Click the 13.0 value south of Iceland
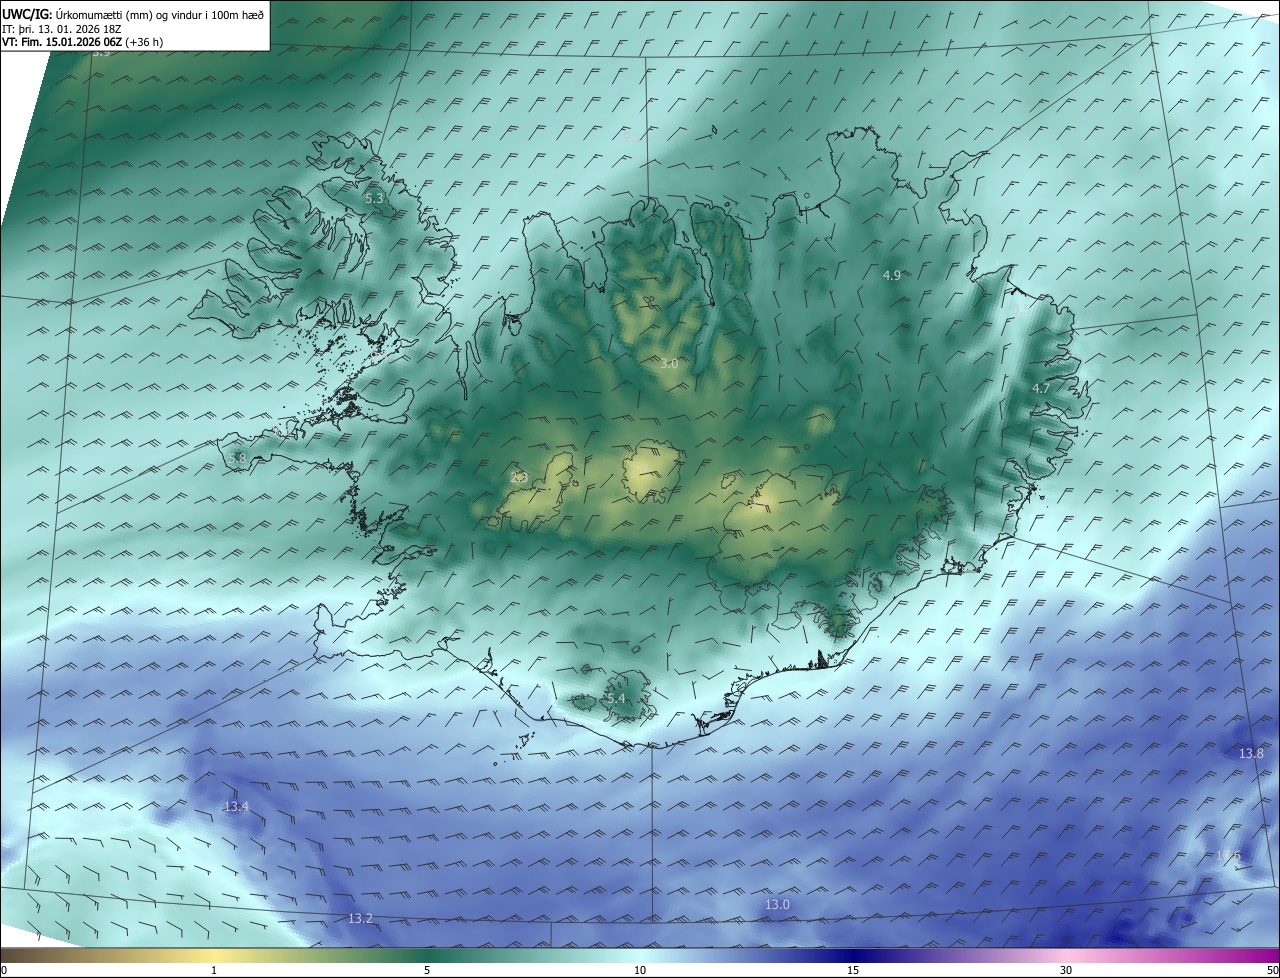The width and height of the screenshot is (1280, 978). tap(777, 904)
